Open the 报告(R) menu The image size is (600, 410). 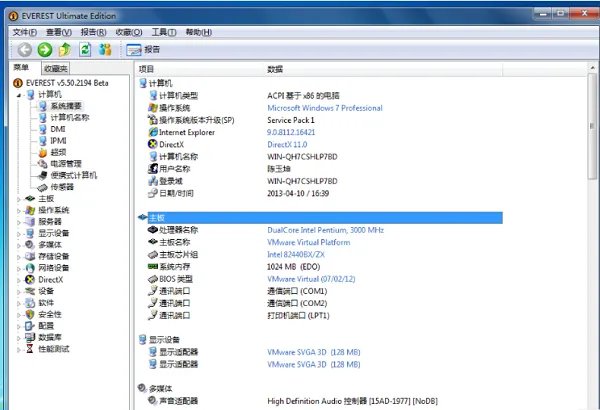coord(93,32)
